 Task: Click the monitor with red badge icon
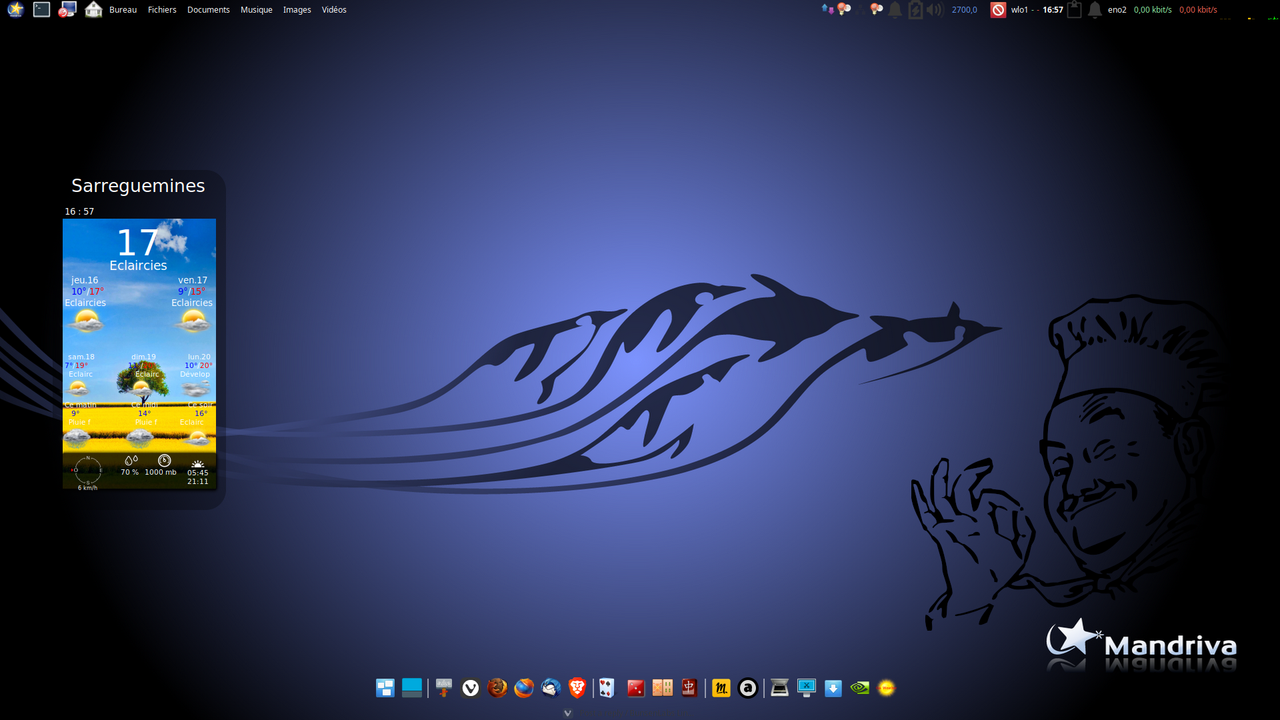point(67,10)
